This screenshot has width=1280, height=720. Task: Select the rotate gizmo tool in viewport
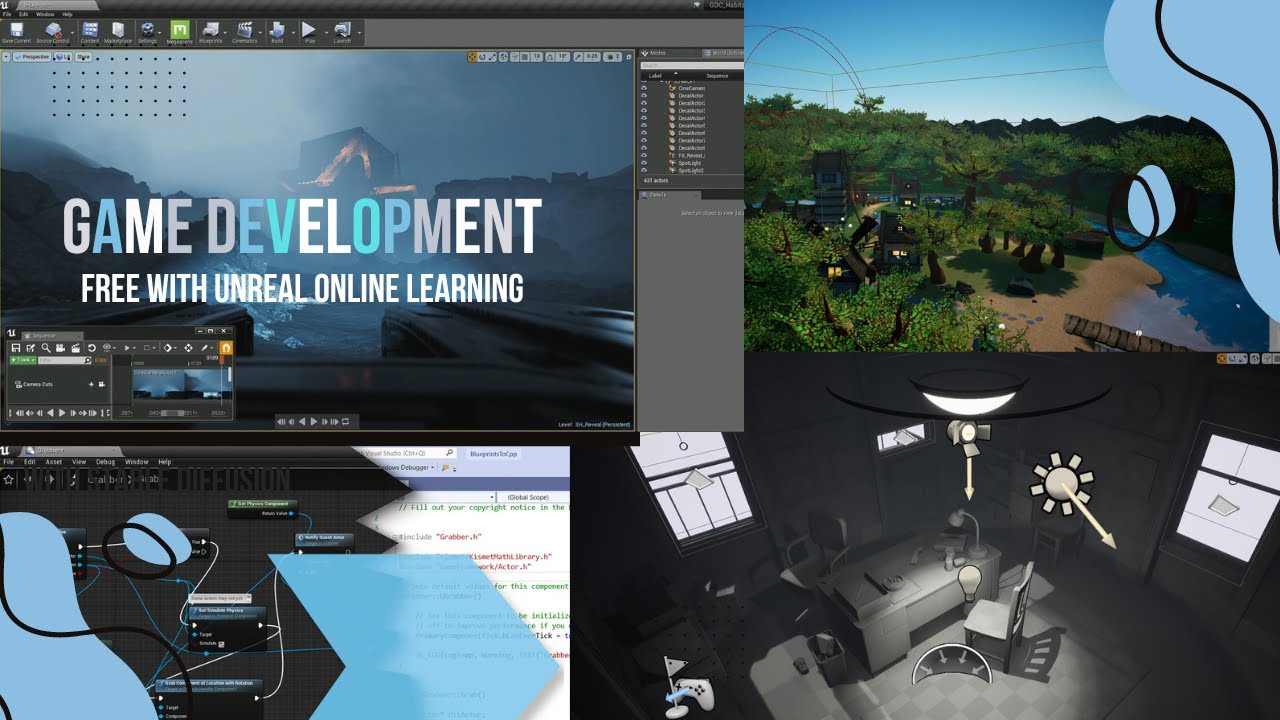tap(482, 57)
